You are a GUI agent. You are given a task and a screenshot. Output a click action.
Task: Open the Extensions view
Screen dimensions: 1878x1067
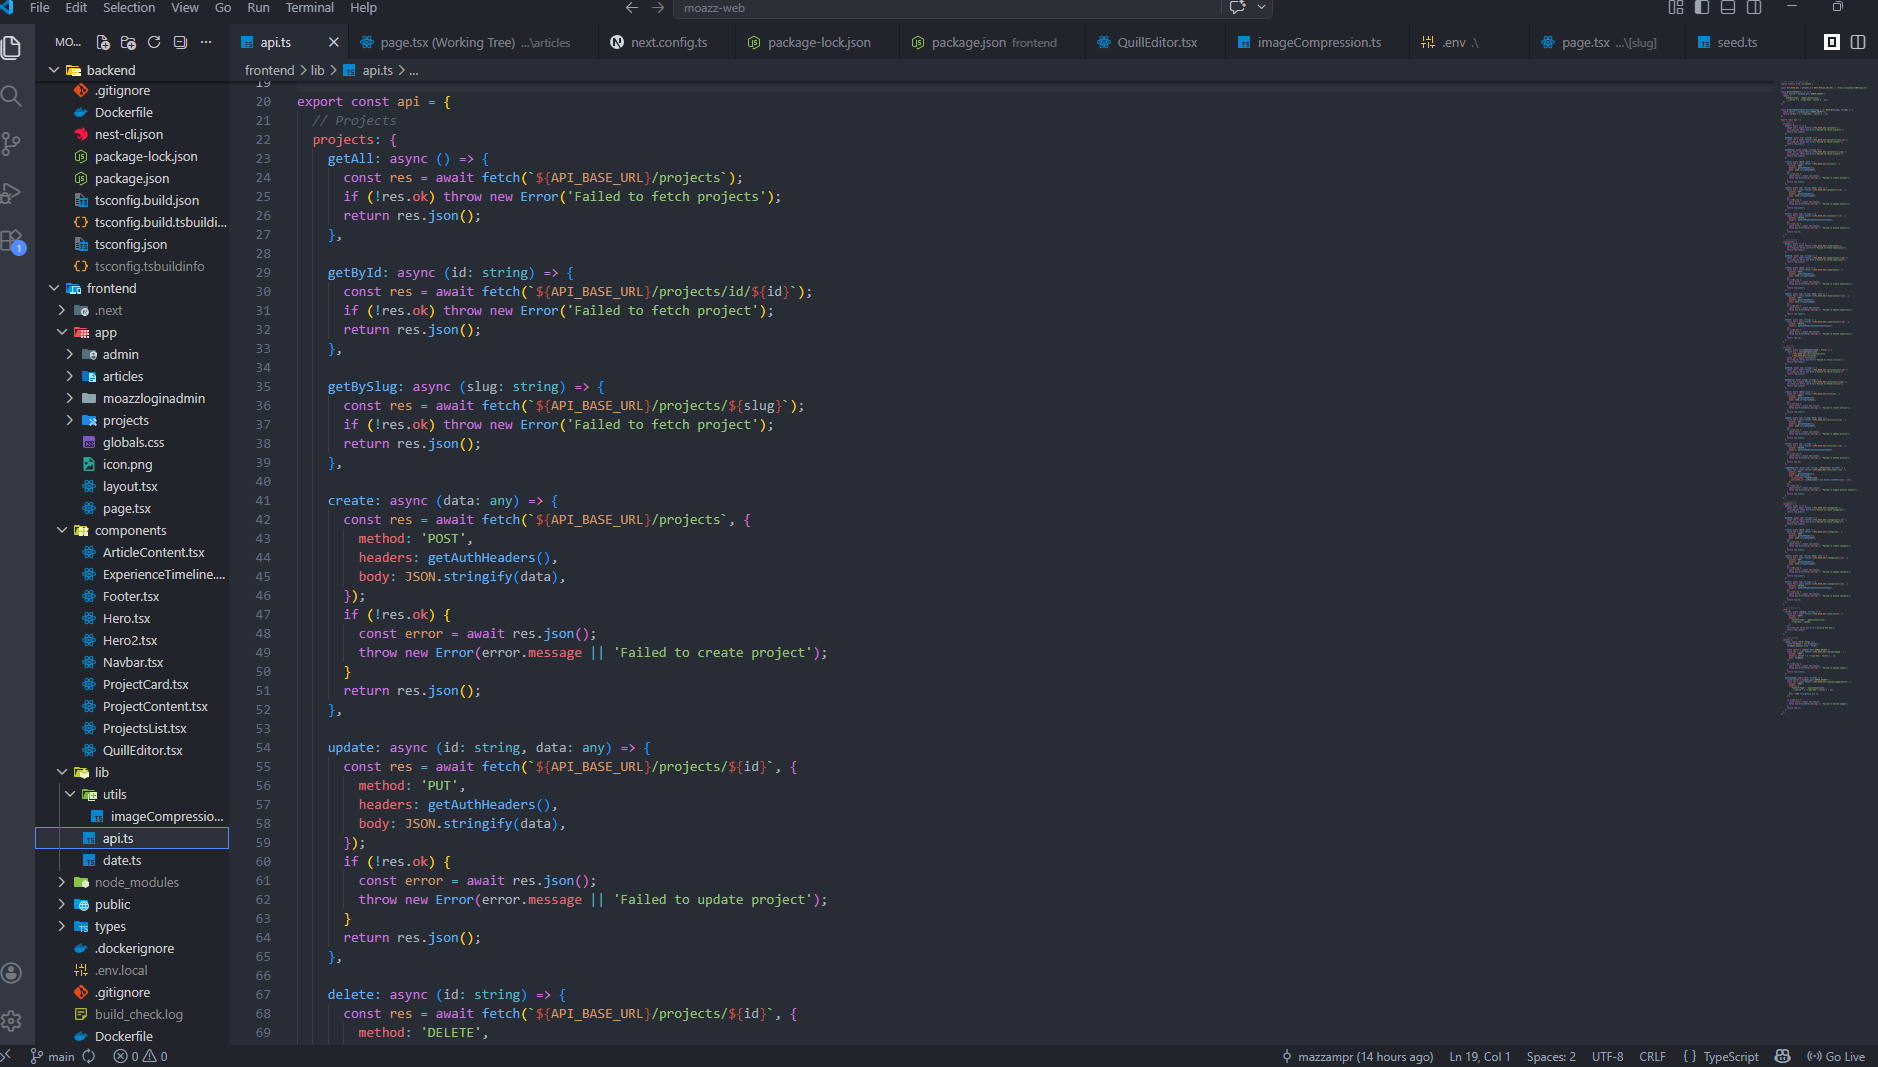point(12,241)
